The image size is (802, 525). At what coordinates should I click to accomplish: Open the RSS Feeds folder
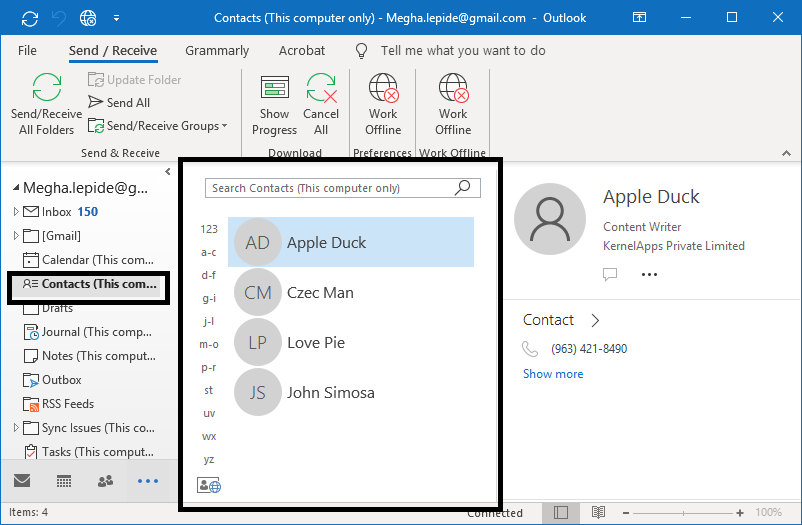58,404
